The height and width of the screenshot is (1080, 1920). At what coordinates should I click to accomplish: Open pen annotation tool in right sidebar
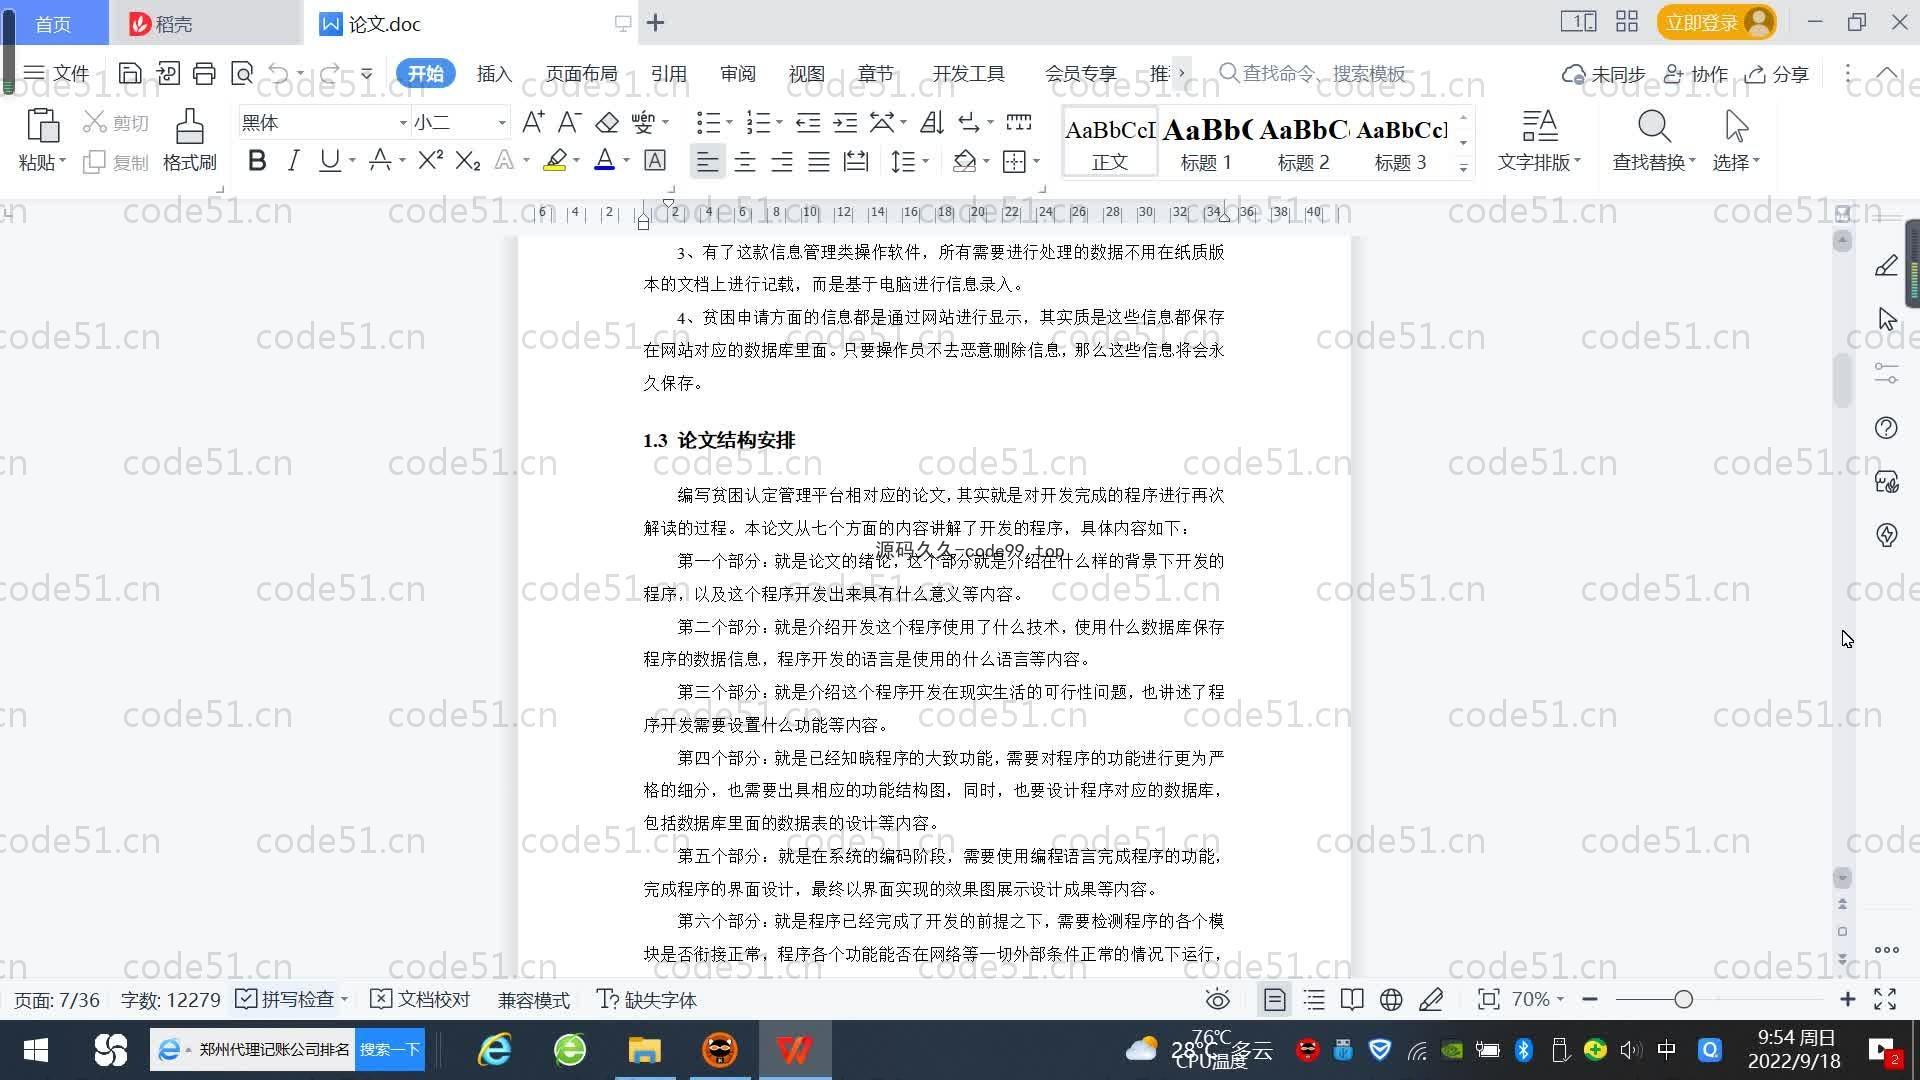click(x=1886, y=265)
